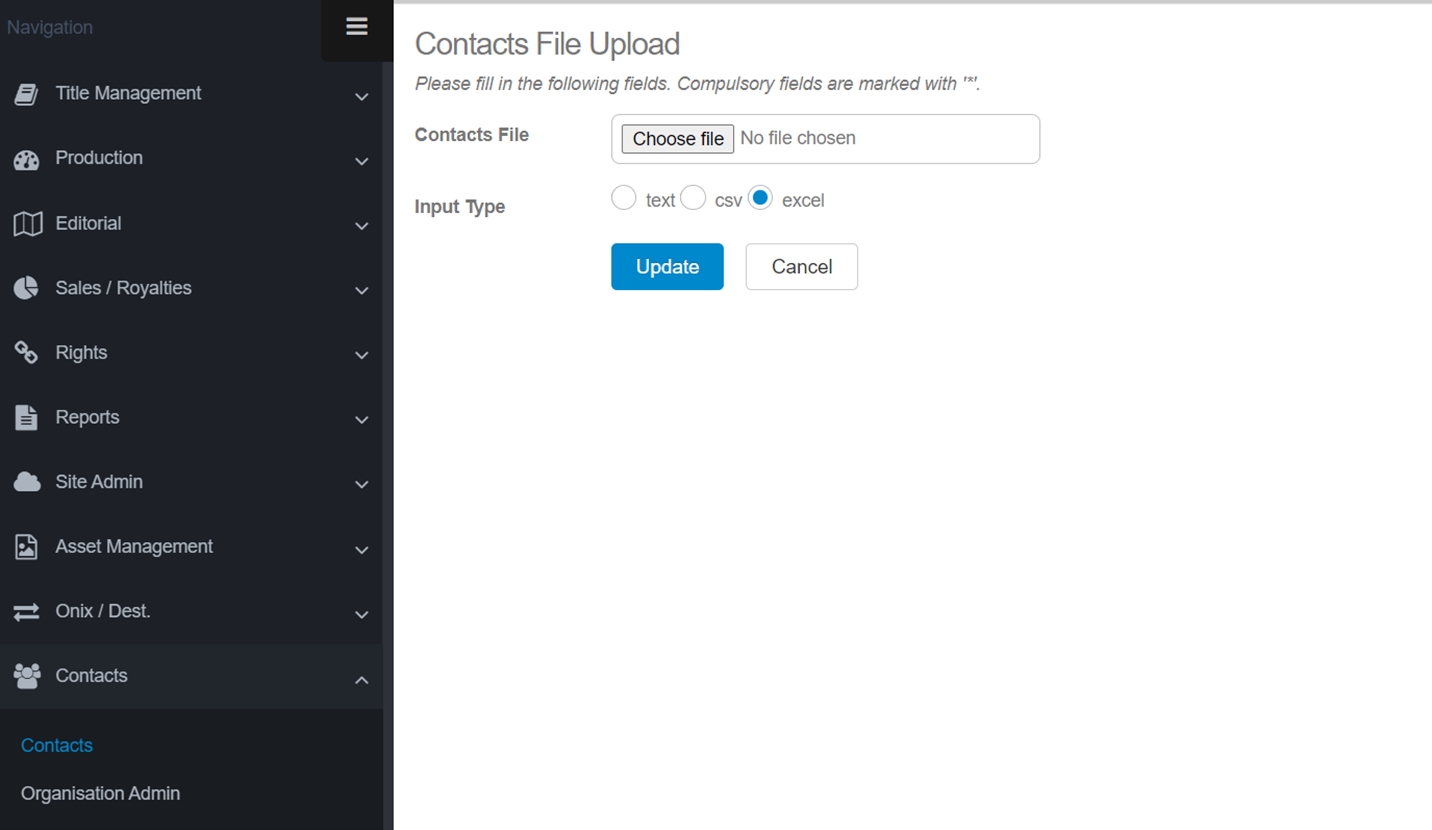Viewport: 1432px width, 830px height.
Task: Click the 'Input Type' field label
Action: [460, 207]
